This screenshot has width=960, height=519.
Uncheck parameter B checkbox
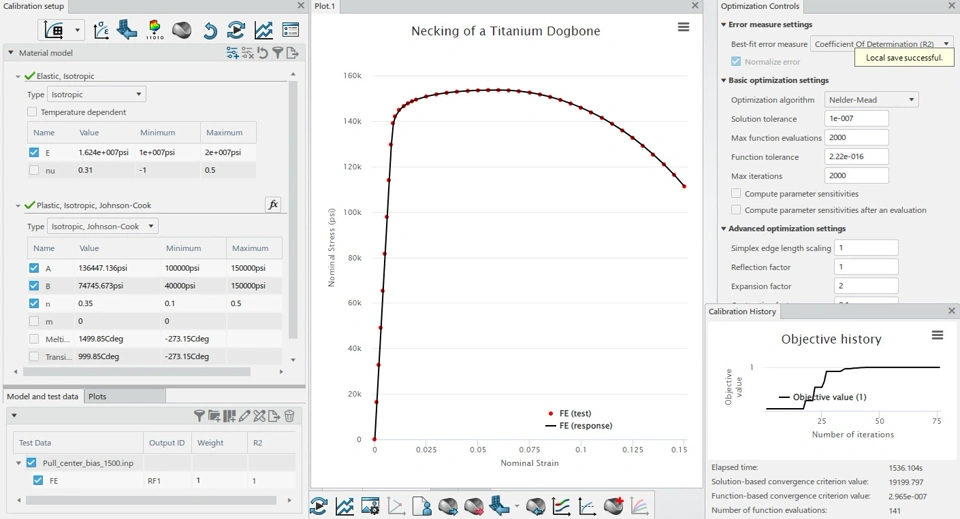pos(34,286)
